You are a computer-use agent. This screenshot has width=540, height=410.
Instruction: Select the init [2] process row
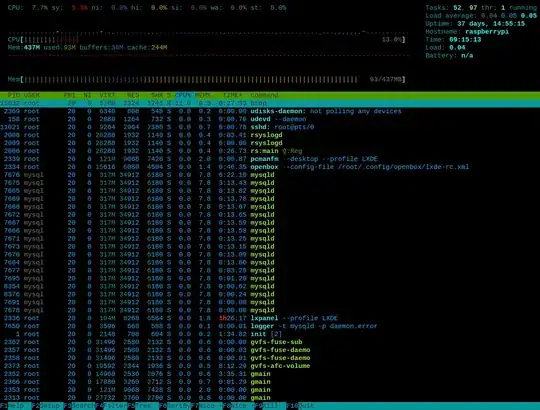(270, 334)
